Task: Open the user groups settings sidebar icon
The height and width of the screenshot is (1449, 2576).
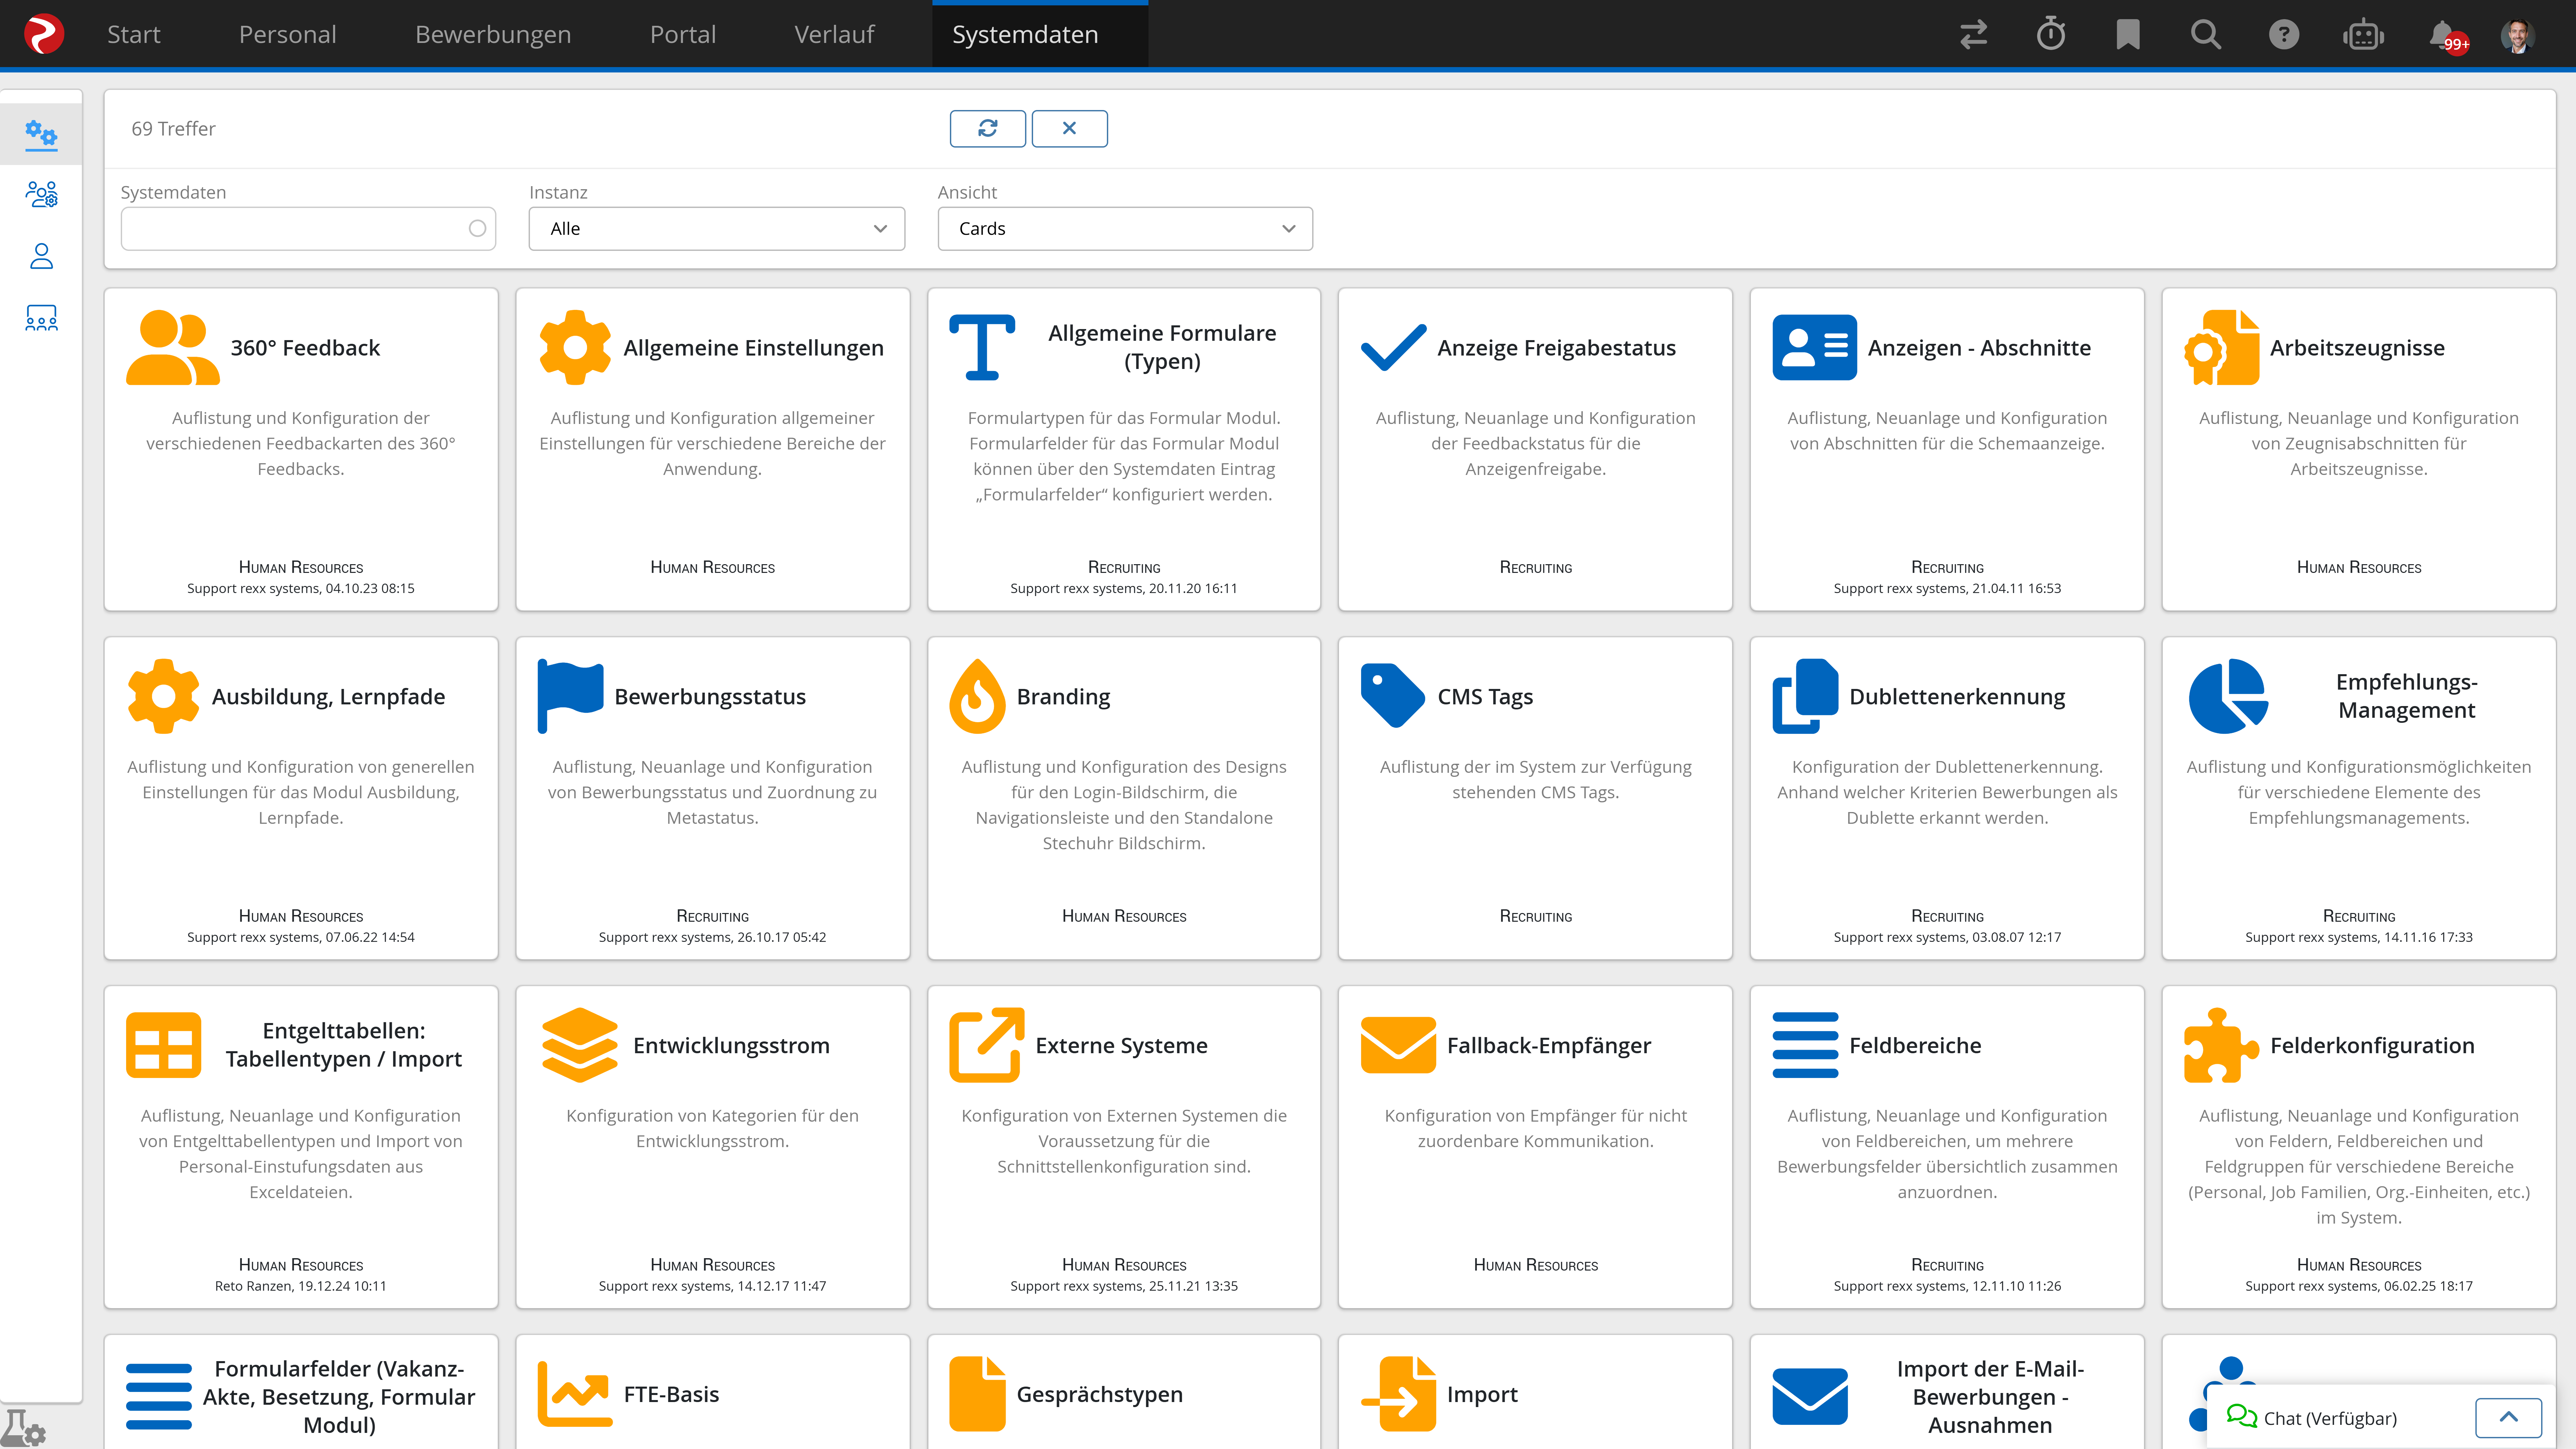Action: (x=41, y=194)
